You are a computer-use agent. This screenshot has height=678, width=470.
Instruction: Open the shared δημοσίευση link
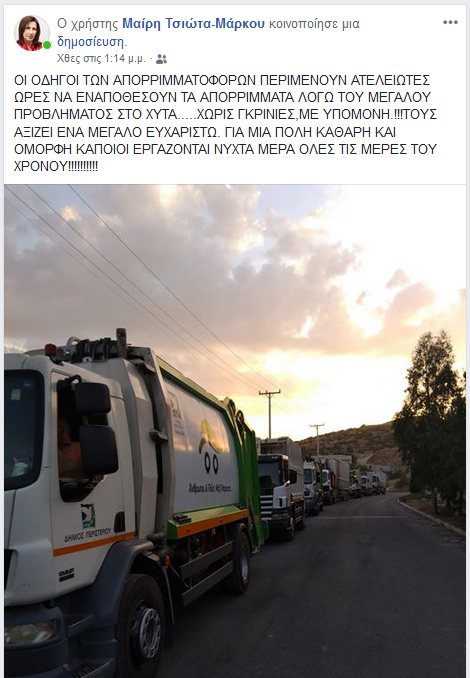click(91, 42)
